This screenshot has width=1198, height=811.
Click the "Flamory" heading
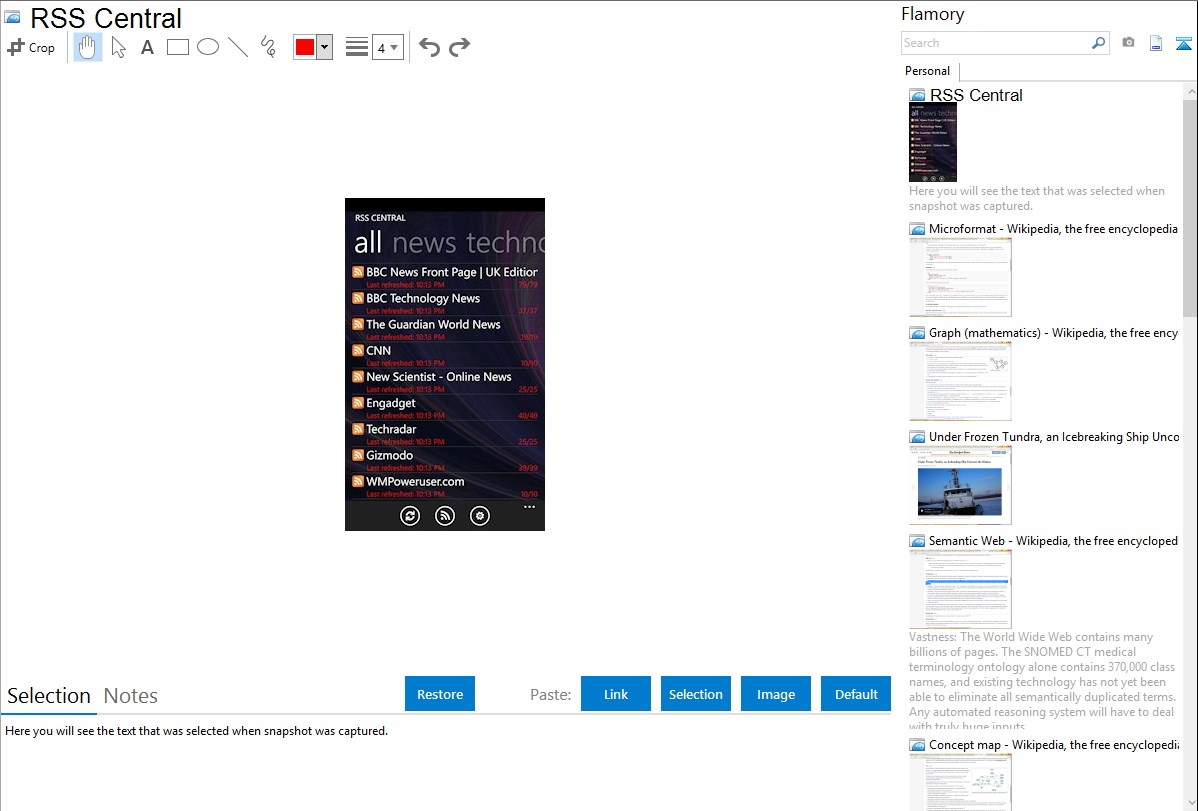[932, 15]
